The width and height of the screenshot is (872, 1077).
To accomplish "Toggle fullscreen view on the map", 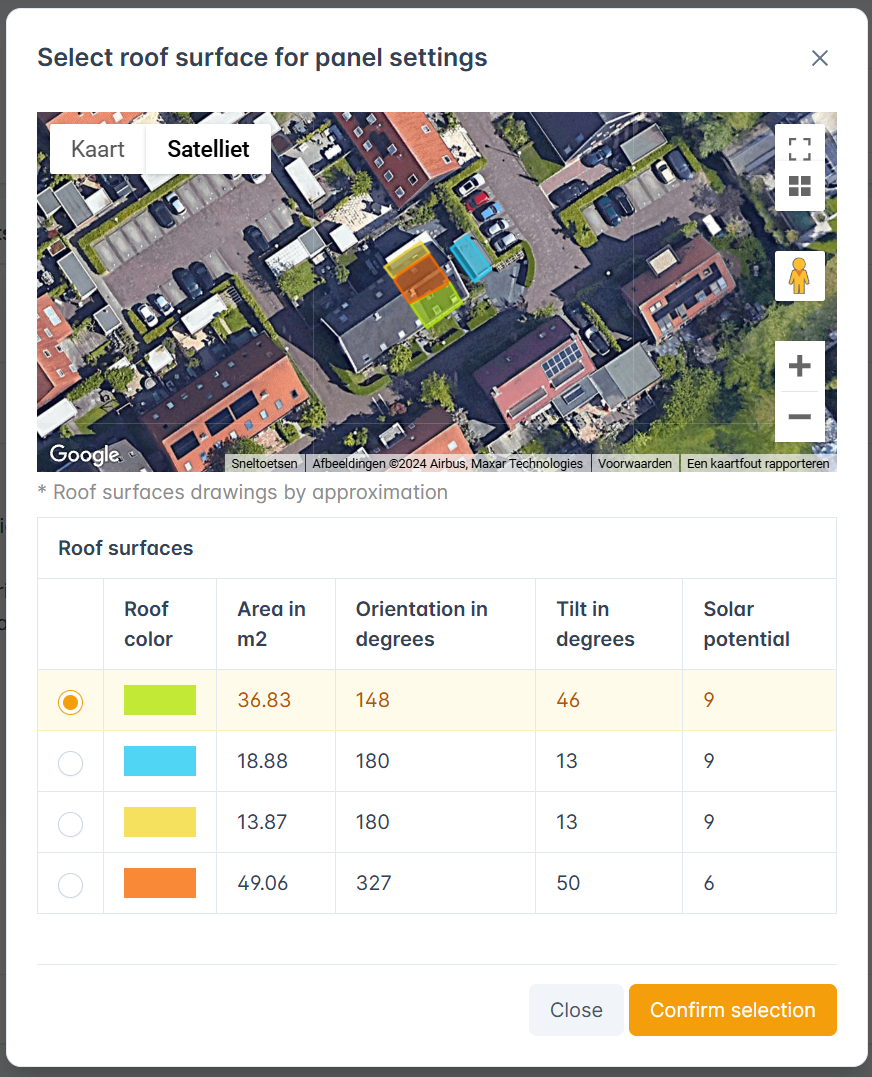I will click(x=799, y=149).
